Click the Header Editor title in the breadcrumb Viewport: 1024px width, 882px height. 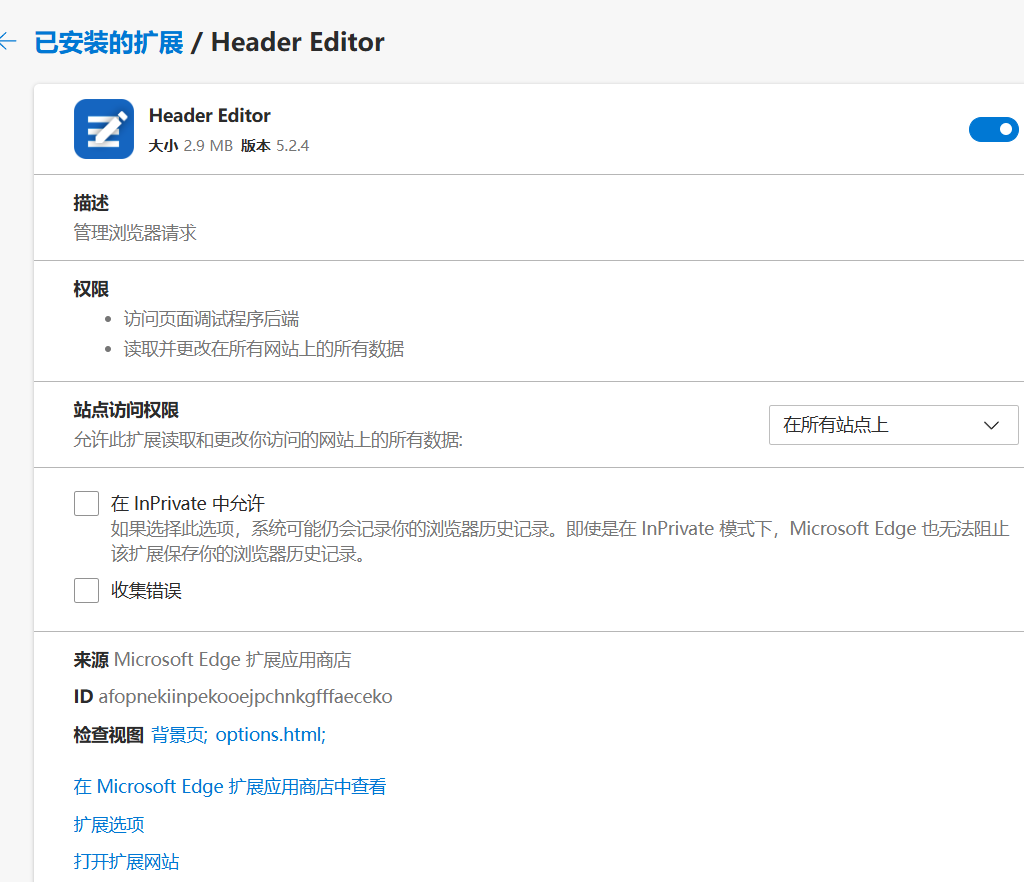[x=298, y=42]
